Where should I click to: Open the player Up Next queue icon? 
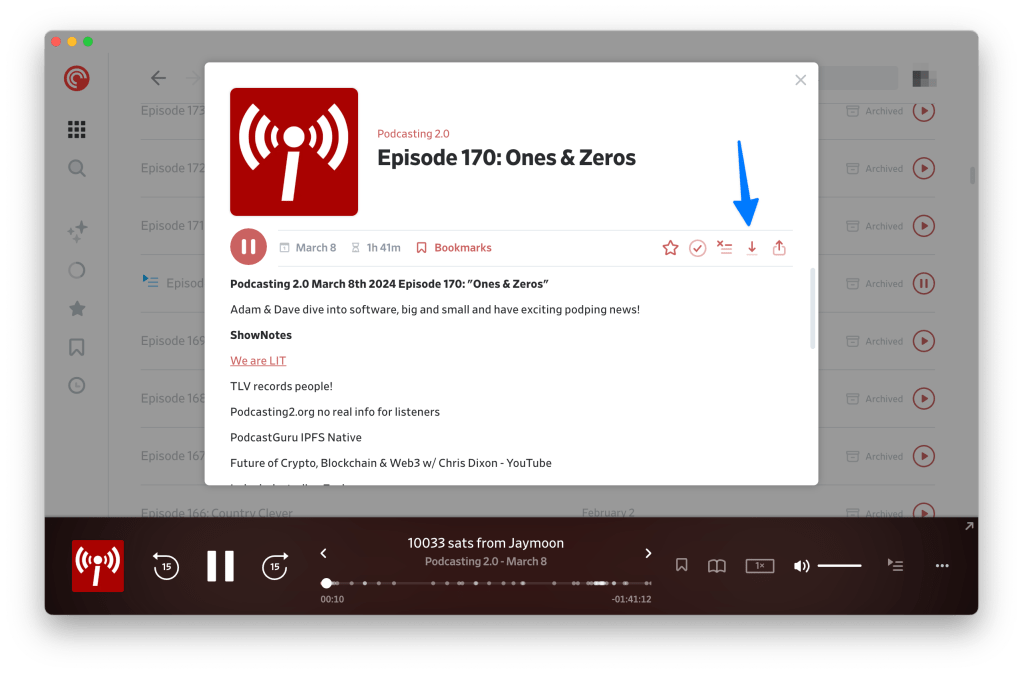pyautogui.click(x=895, y=566)
